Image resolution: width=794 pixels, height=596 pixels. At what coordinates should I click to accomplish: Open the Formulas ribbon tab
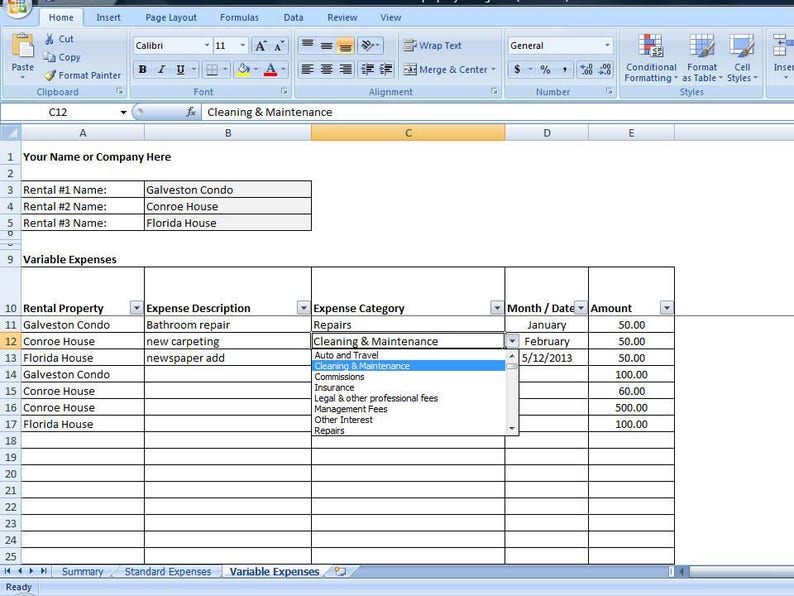[x=239, y=18]
